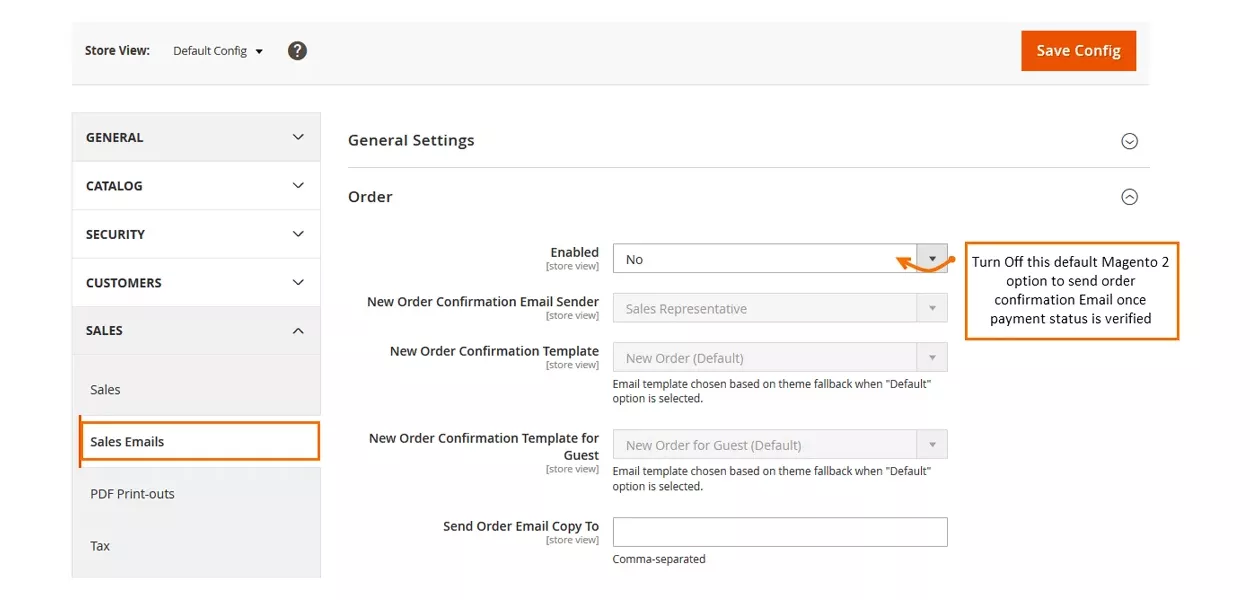Screen dimensions: 1250x600
Task: Expand the CATALOG sidebar section
Action: (196, 186)
